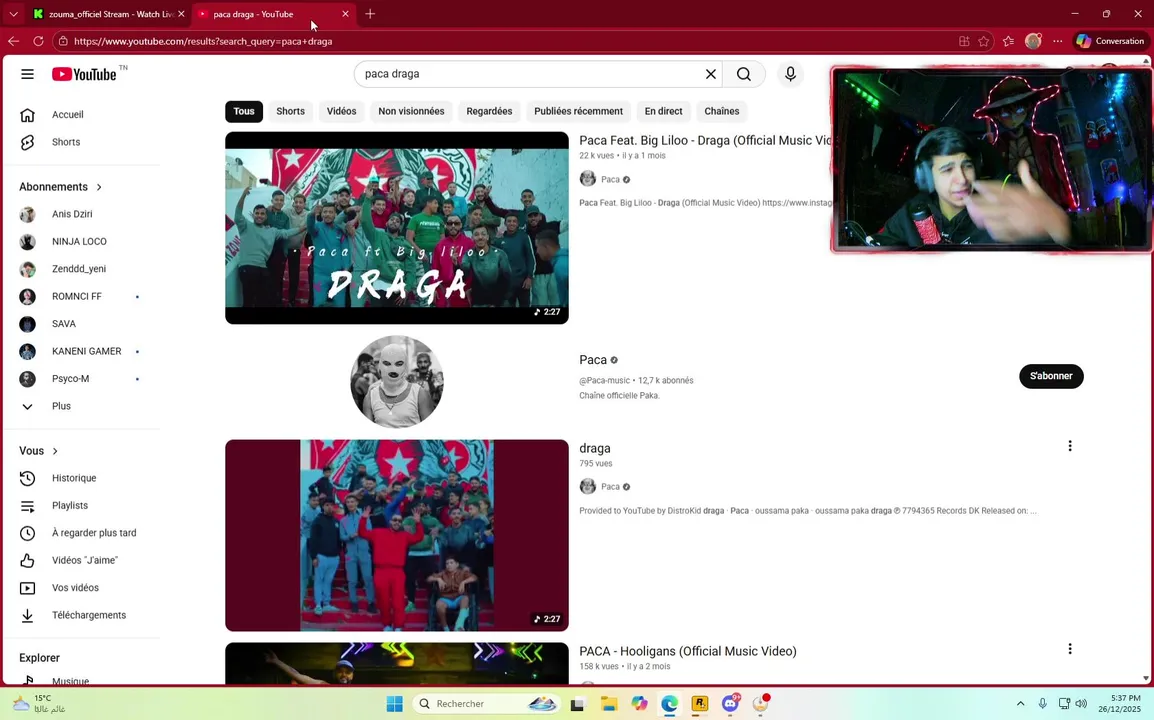This screenshot has width=1154, height=720.
Task: Open File Explorer from the taskbar
Action: (x=609, y=704)
